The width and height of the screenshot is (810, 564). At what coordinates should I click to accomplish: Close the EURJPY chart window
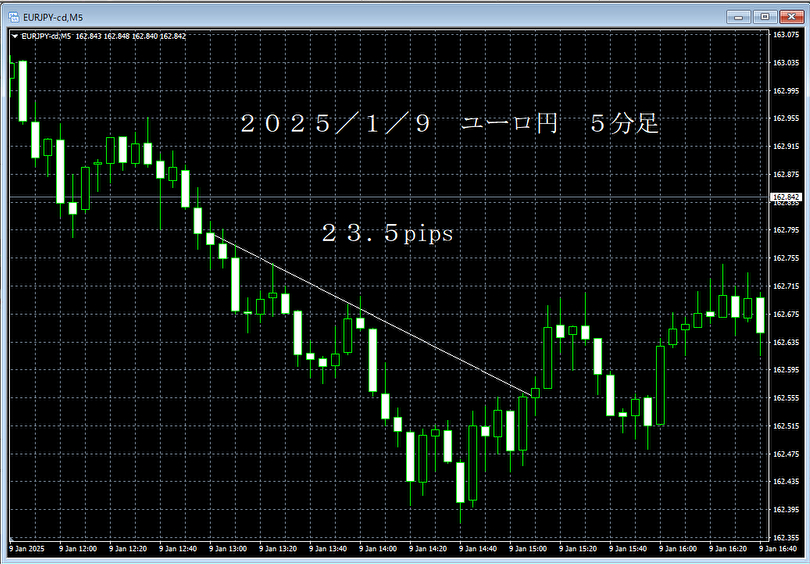coord(792,17)
